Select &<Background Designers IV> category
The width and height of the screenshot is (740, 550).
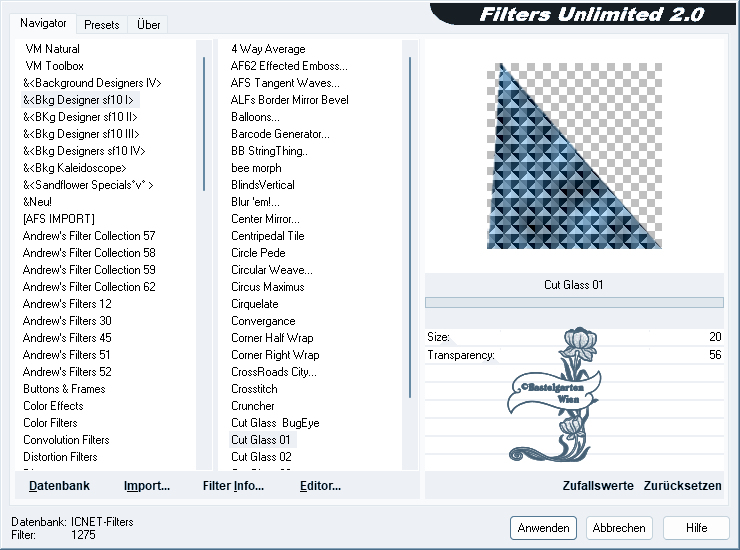(x=92, y=83)
